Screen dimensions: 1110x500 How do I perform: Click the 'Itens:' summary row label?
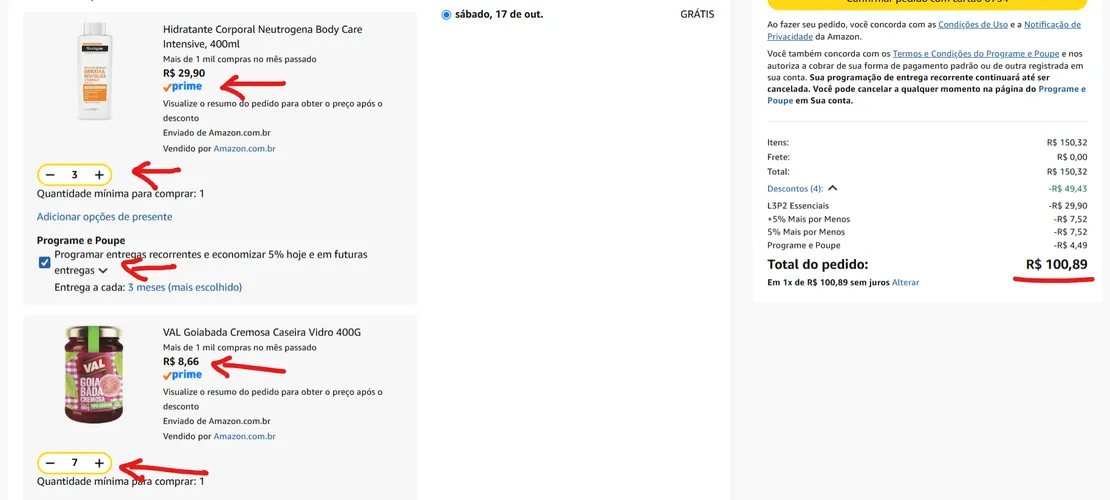click(x=778, y=142)
